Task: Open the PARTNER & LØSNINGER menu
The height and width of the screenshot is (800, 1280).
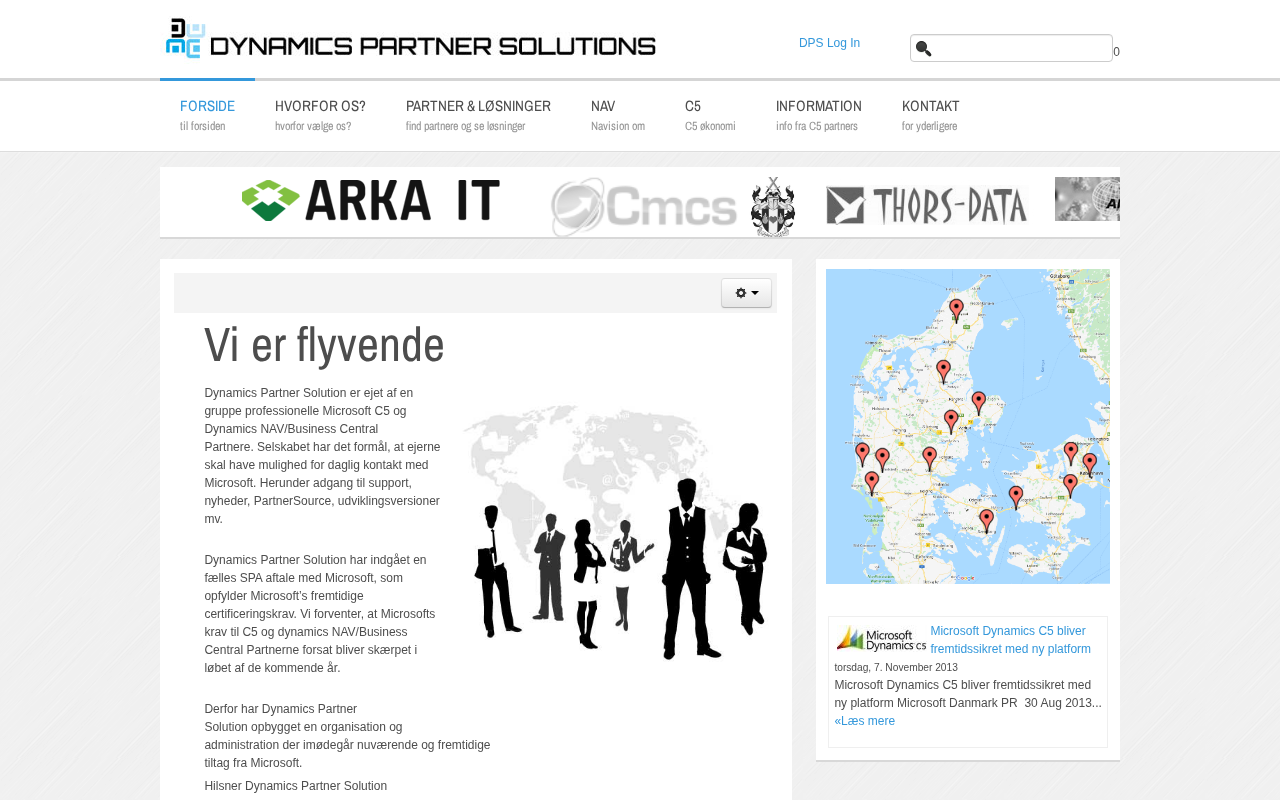Action: click(x=478, y=116)
